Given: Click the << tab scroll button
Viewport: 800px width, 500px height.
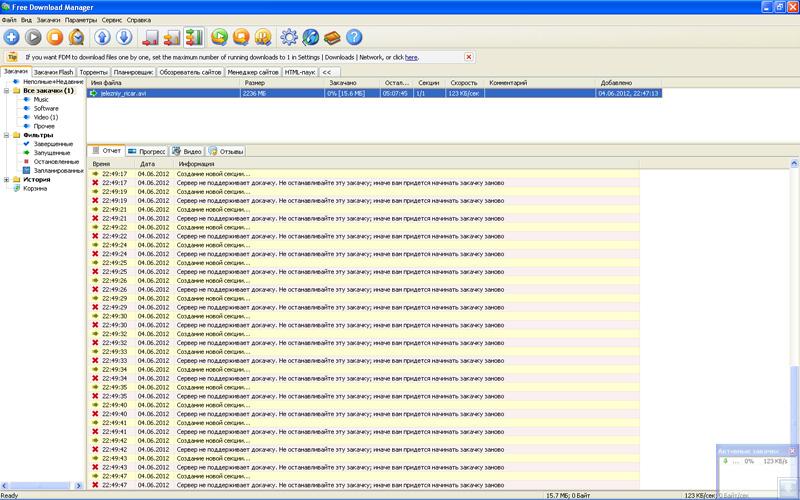Looking at the screenshot, I should [x=327, y=72].
